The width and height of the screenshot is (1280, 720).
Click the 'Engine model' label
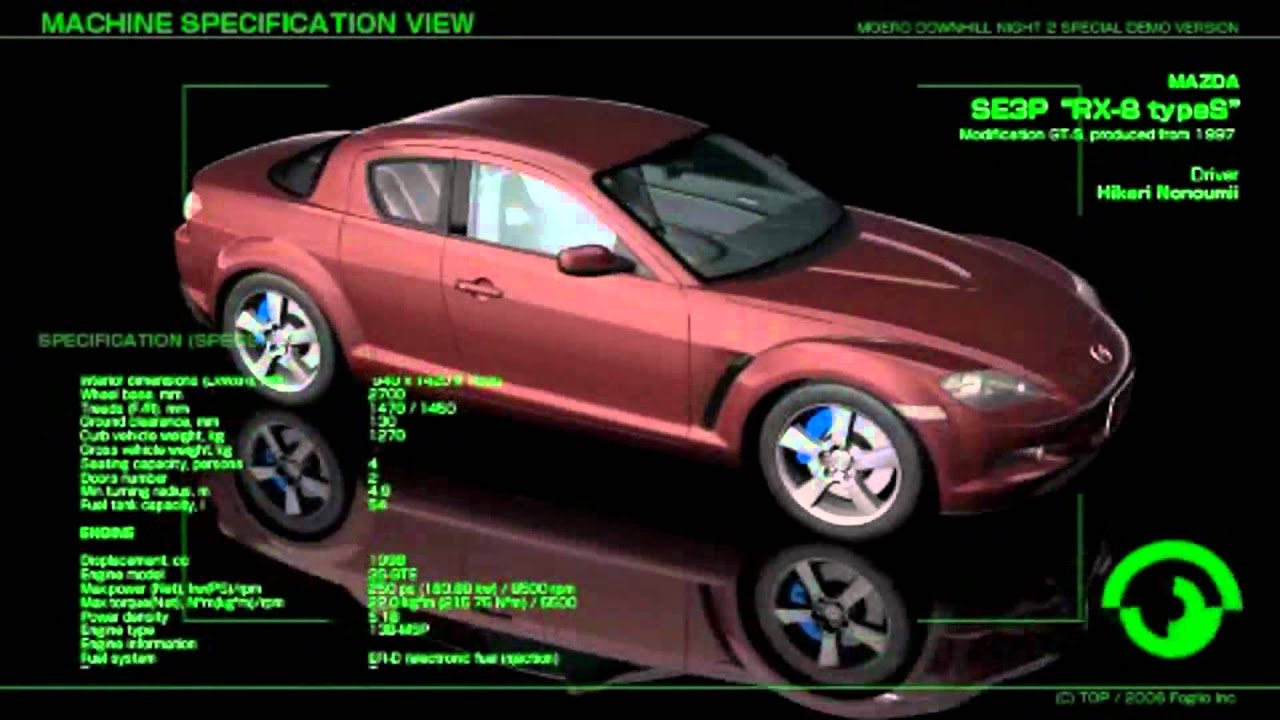[x=121, y=575]
